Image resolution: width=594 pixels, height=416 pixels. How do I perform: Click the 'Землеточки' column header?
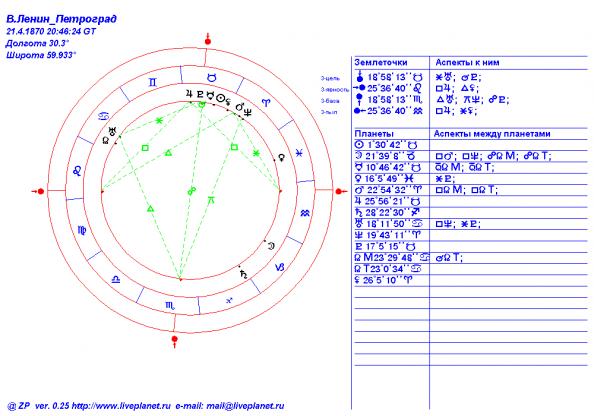[x=381, y=63]
